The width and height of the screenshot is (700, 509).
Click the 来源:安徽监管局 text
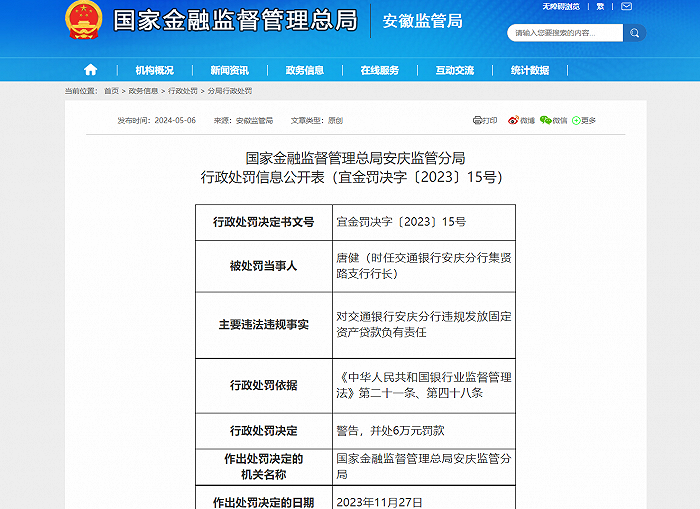click(243, 120)
